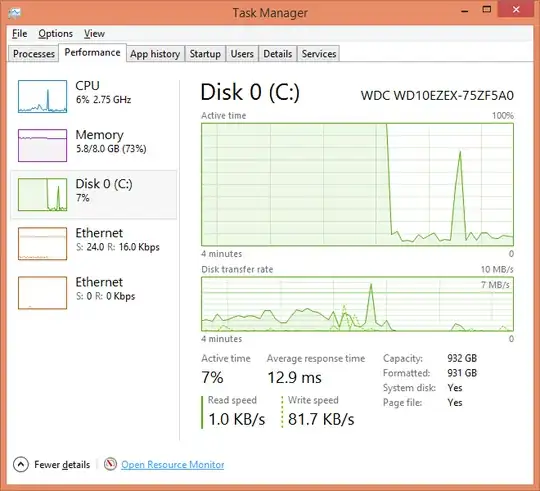This screenshot has width=540, height=491.
Task: Click the Active time graph
Action: tap(357, 184)
